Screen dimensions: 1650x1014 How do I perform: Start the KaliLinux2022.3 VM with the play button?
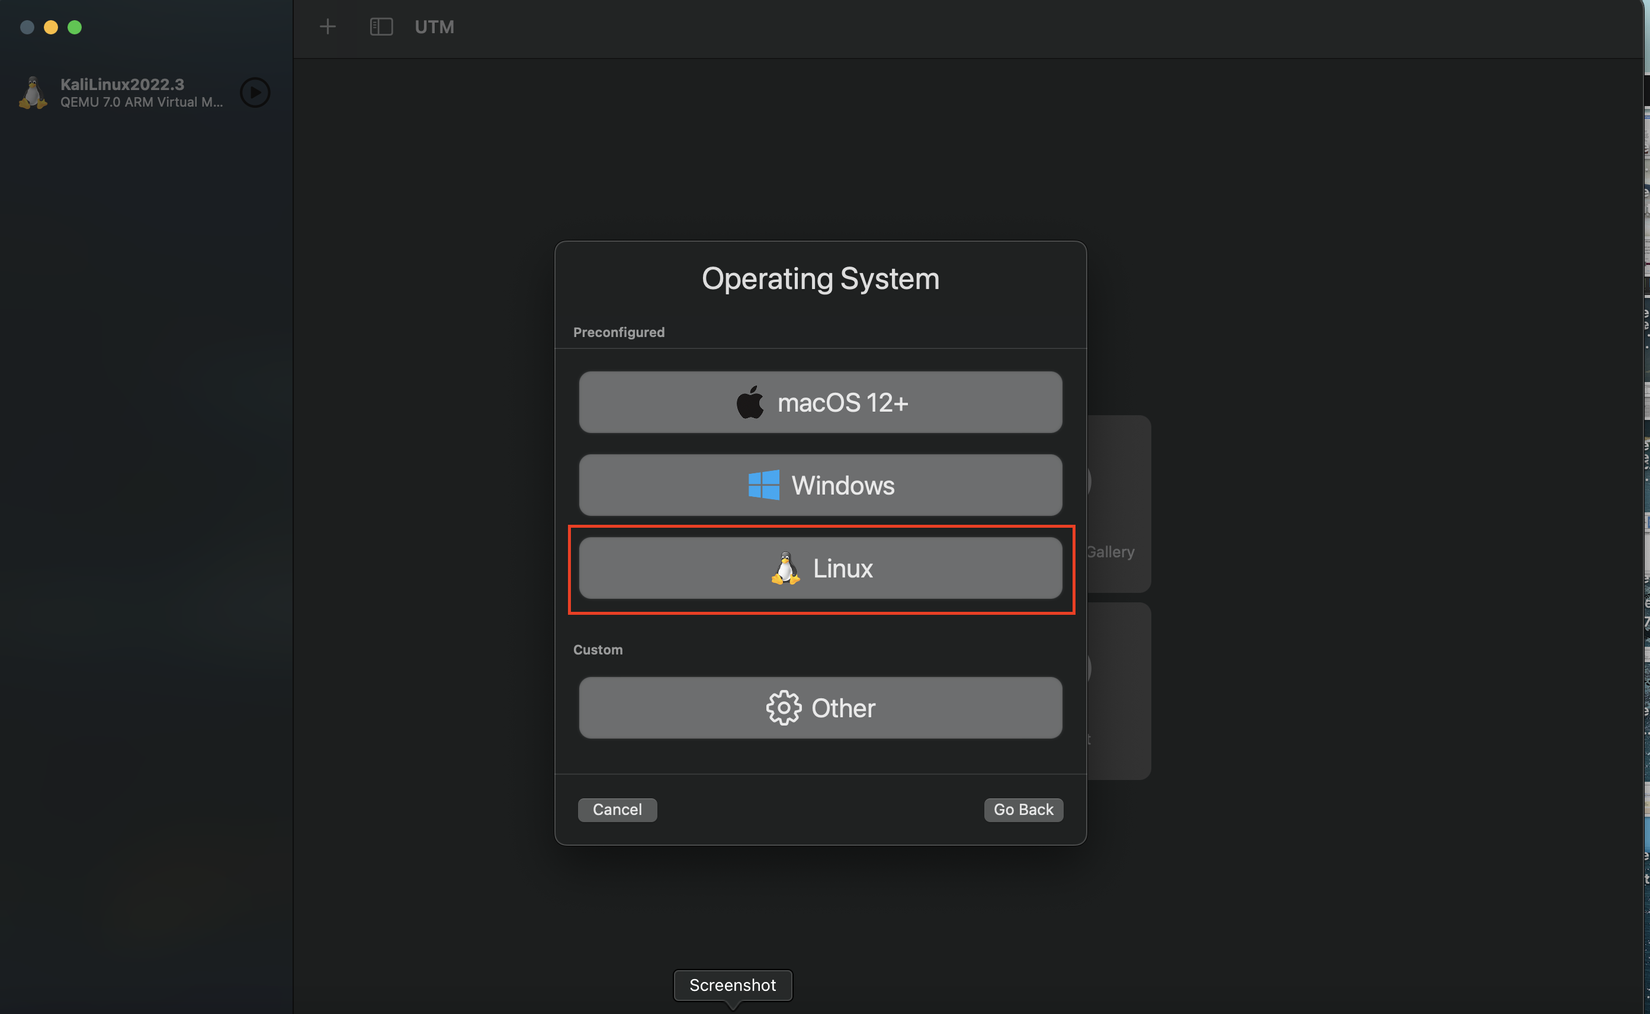pos(255,93)
